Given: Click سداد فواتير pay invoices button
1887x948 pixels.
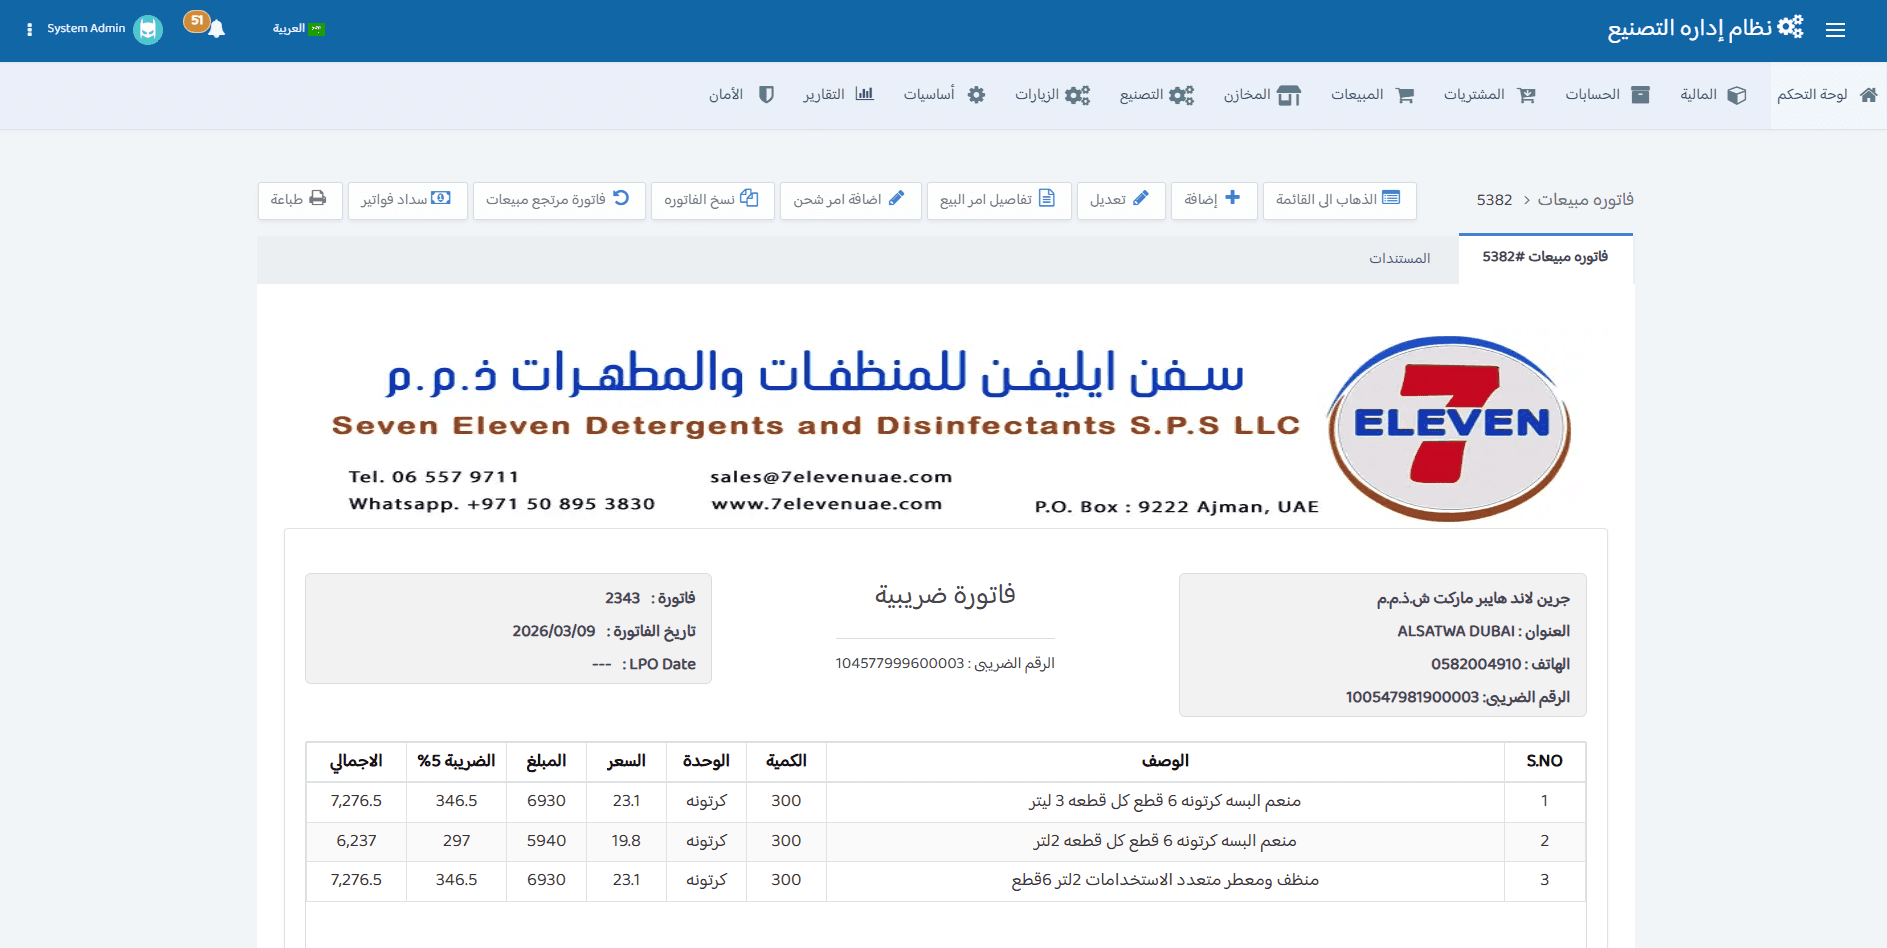Looking at the screenshot, I should click(407, 200).
